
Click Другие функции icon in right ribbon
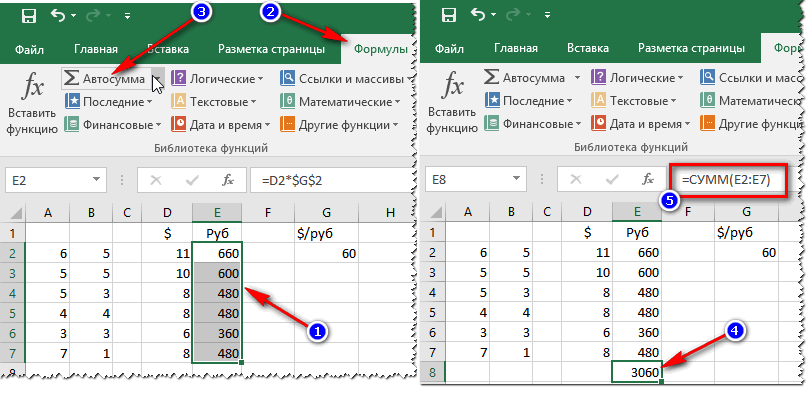[707, 124]
